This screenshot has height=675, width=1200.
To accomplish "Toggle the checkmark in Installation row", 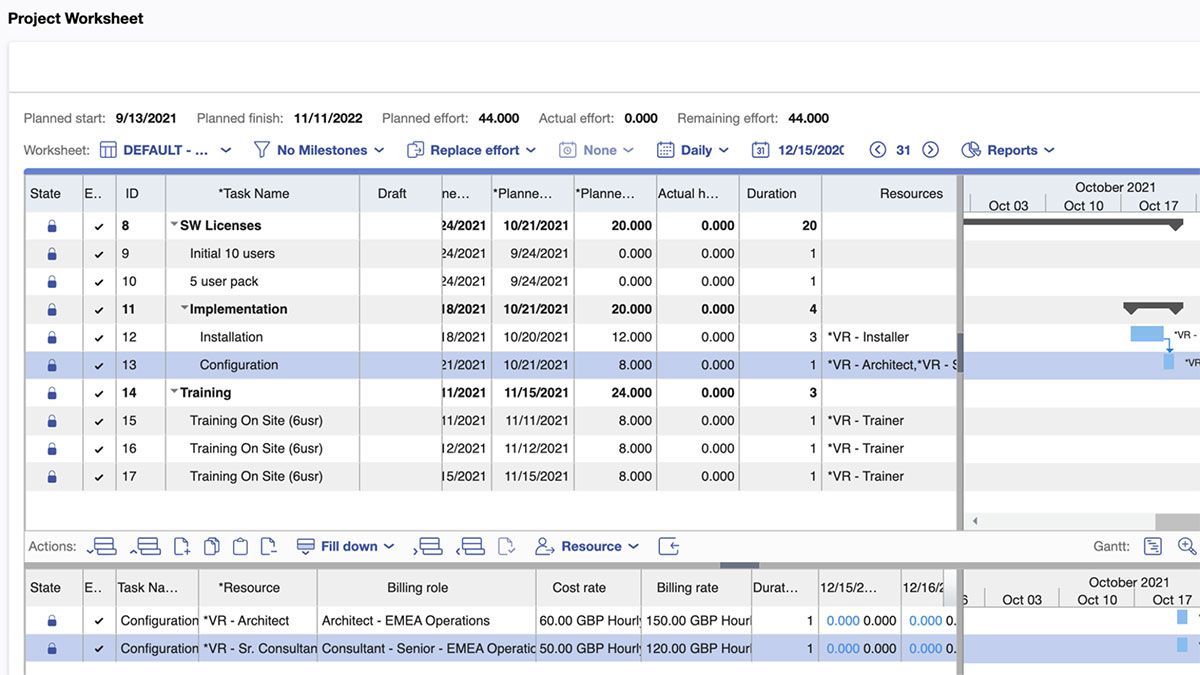I will (x=98, y=338).
